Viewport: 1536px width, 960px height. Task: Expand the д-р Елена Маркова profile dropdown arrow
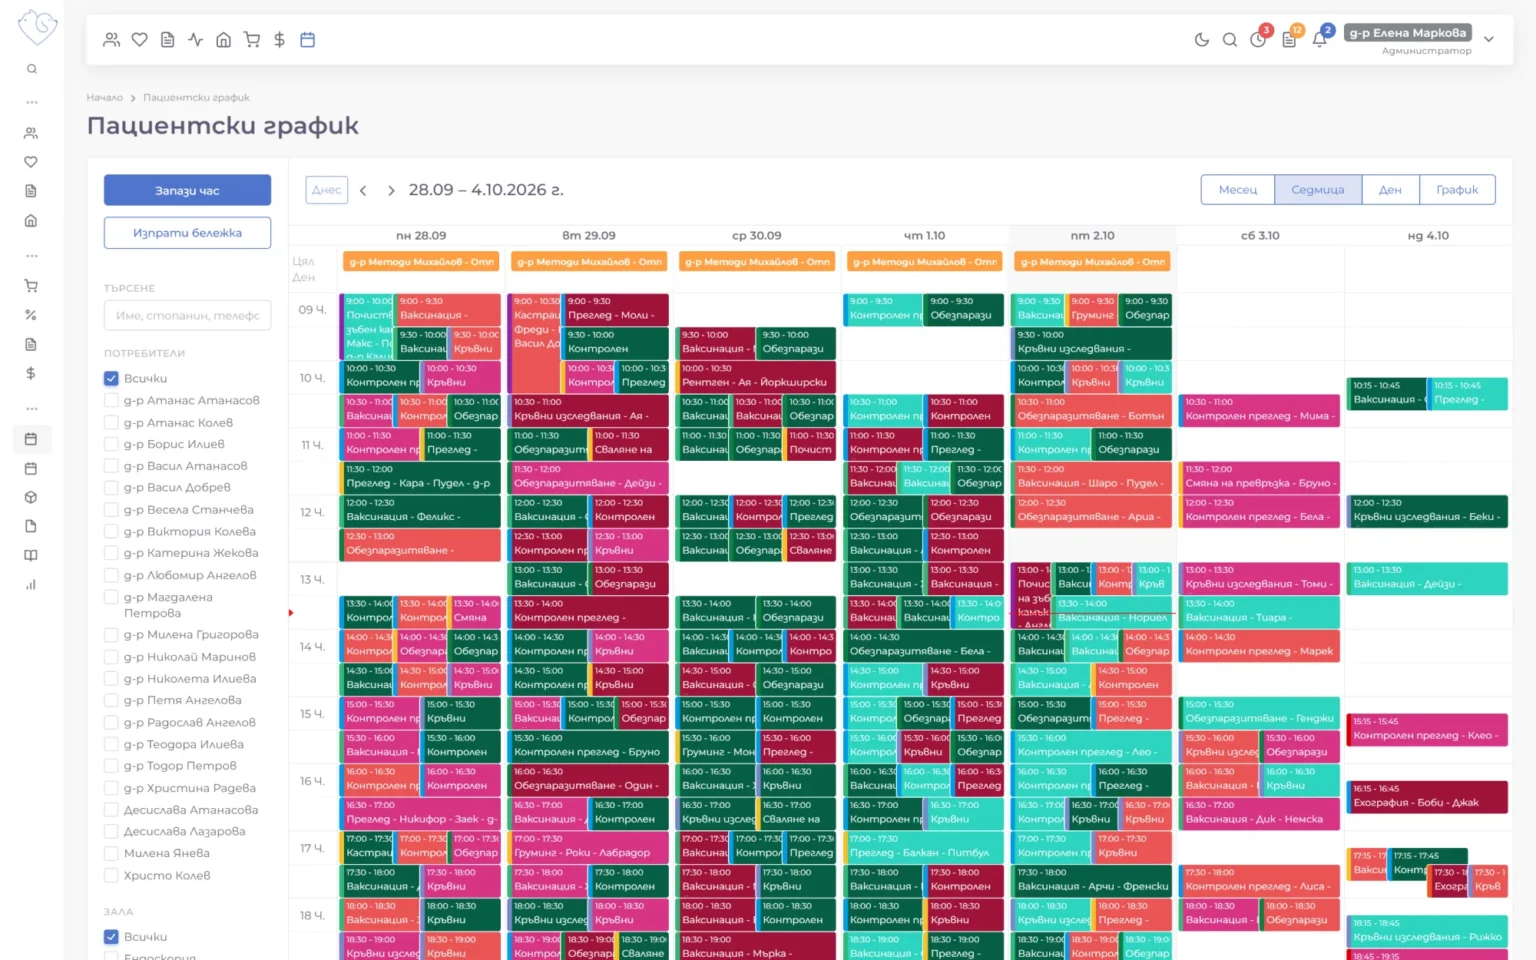point(1489,40)
